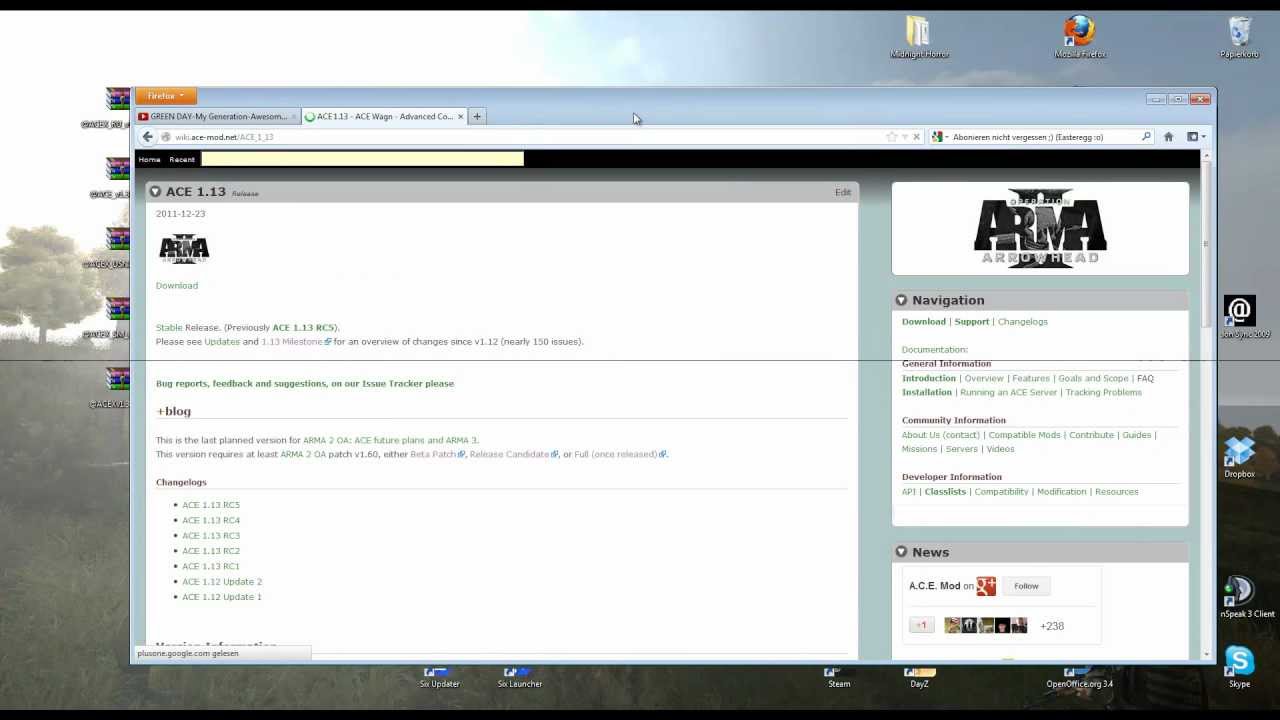Open the search engine selector dropdown
Screen dimensions: 1280x720
pos(939,137)
